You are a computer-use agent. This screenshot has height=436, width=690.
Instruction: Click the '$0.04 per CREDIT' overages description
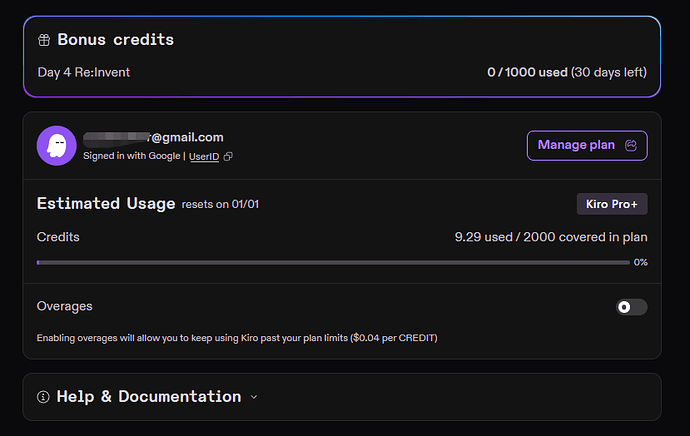point(237,338)
